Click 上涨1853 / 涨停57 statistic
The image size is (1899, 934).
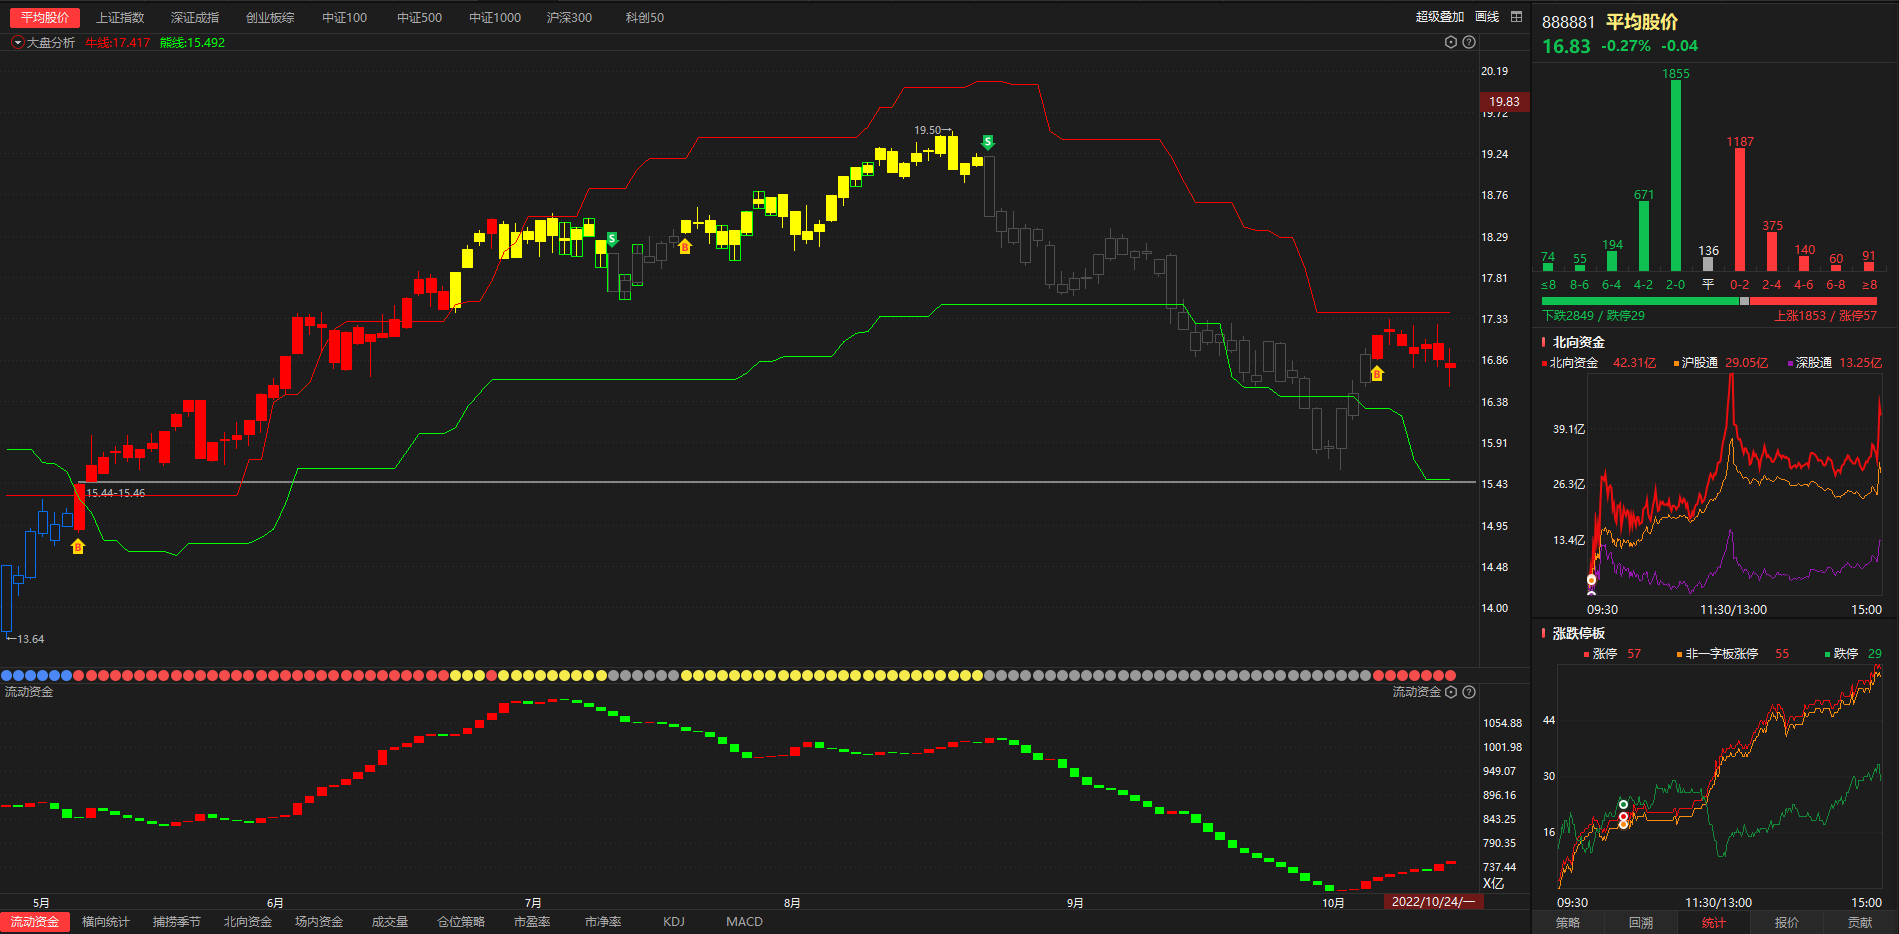tap(1826, 316)
